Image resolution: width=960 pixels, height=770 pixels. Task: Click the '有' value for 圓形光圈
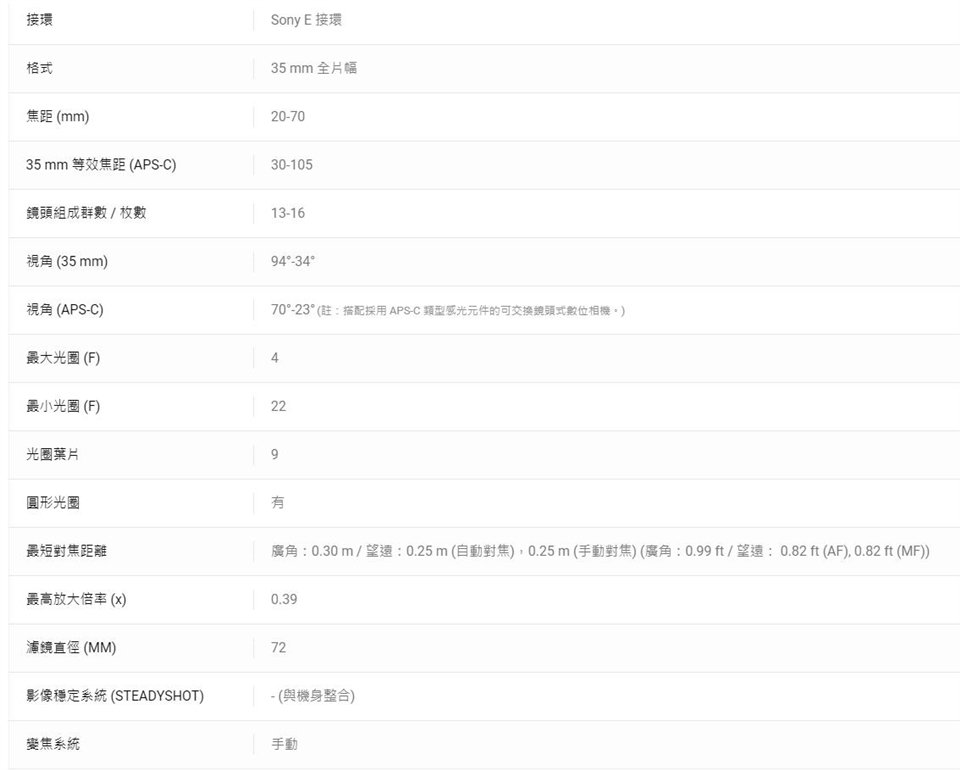pos(277,503)
